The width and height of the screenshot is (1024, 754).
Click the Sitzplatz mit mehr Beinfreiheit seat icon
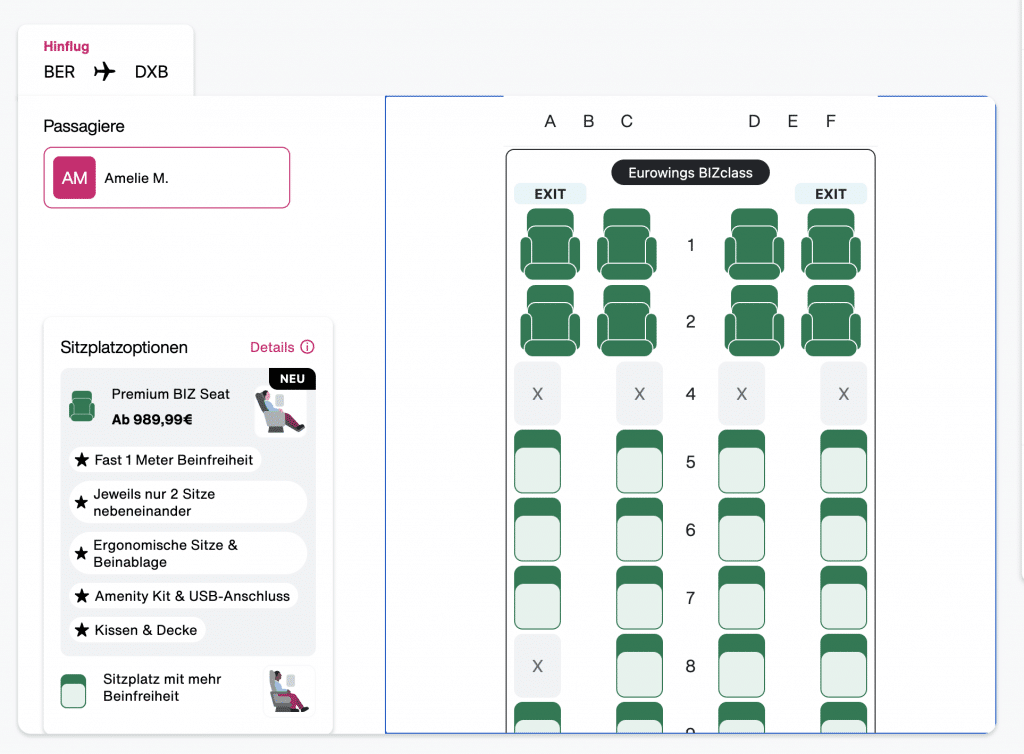[73, 690]
